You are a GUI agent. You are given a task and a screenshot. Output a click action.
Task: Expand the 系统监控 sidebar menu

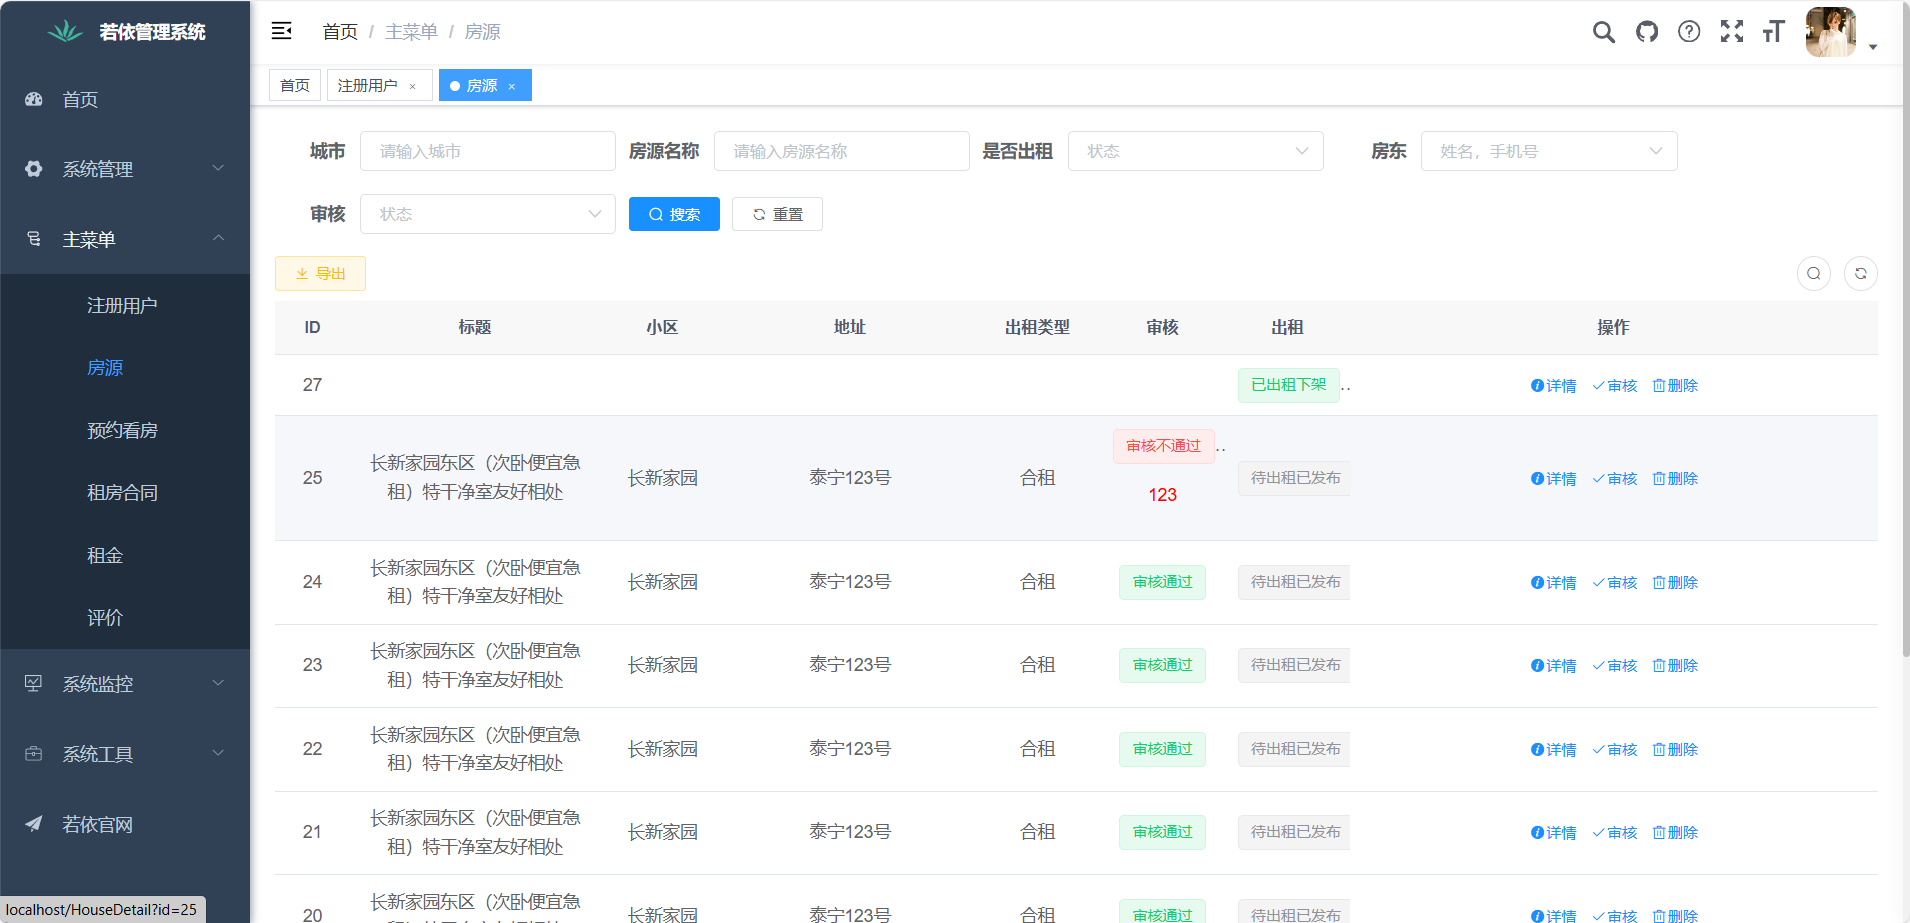(125, 684)
